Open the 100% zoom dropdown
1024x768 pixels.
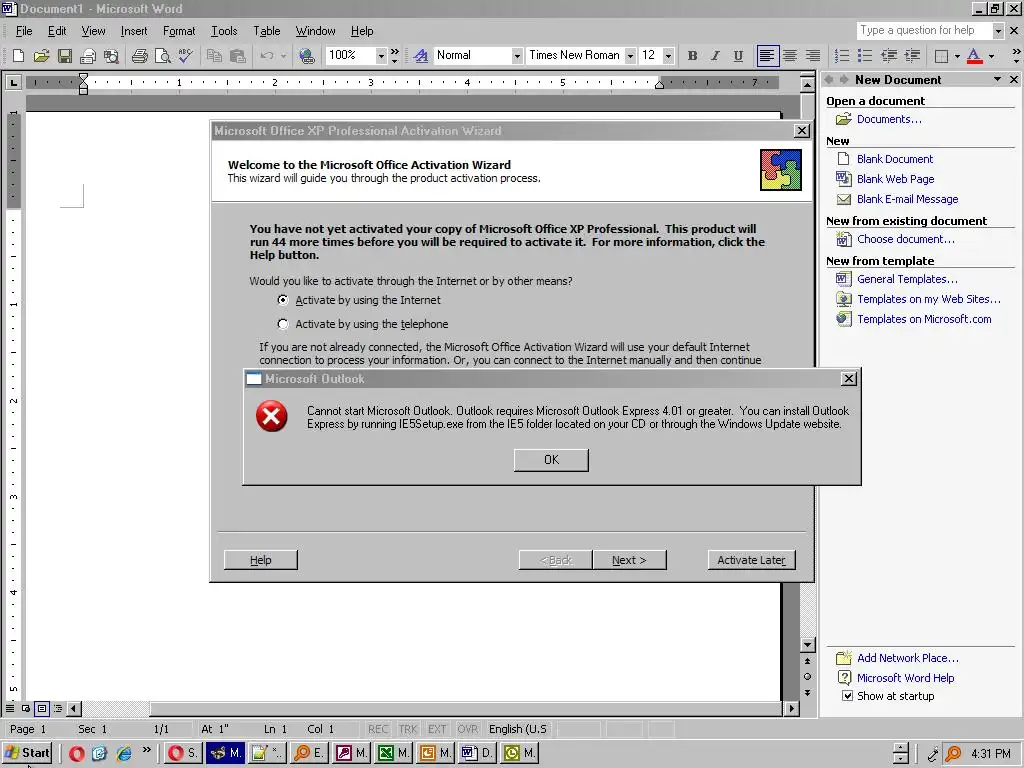click(381, 56)
